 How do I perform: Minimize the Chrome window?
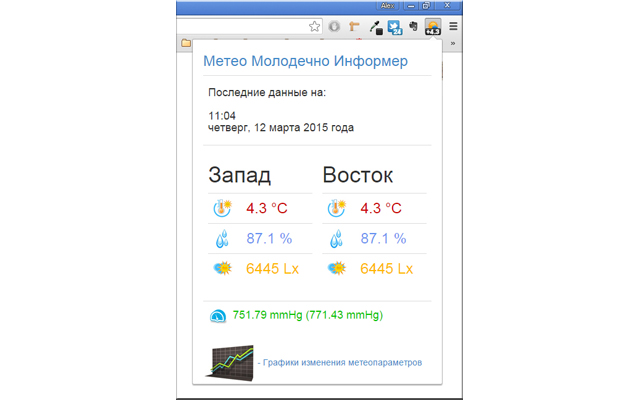point(411,5)
